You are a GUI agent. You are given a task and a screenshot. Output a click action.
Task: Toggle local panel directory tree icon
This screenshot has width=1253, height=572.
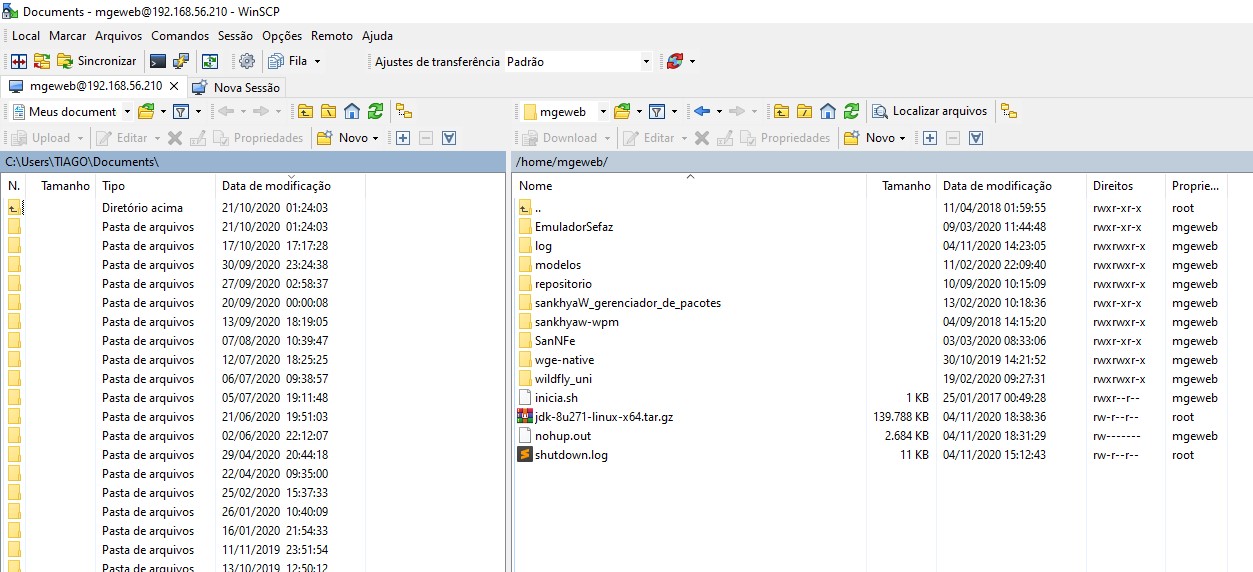coord(404,111)
